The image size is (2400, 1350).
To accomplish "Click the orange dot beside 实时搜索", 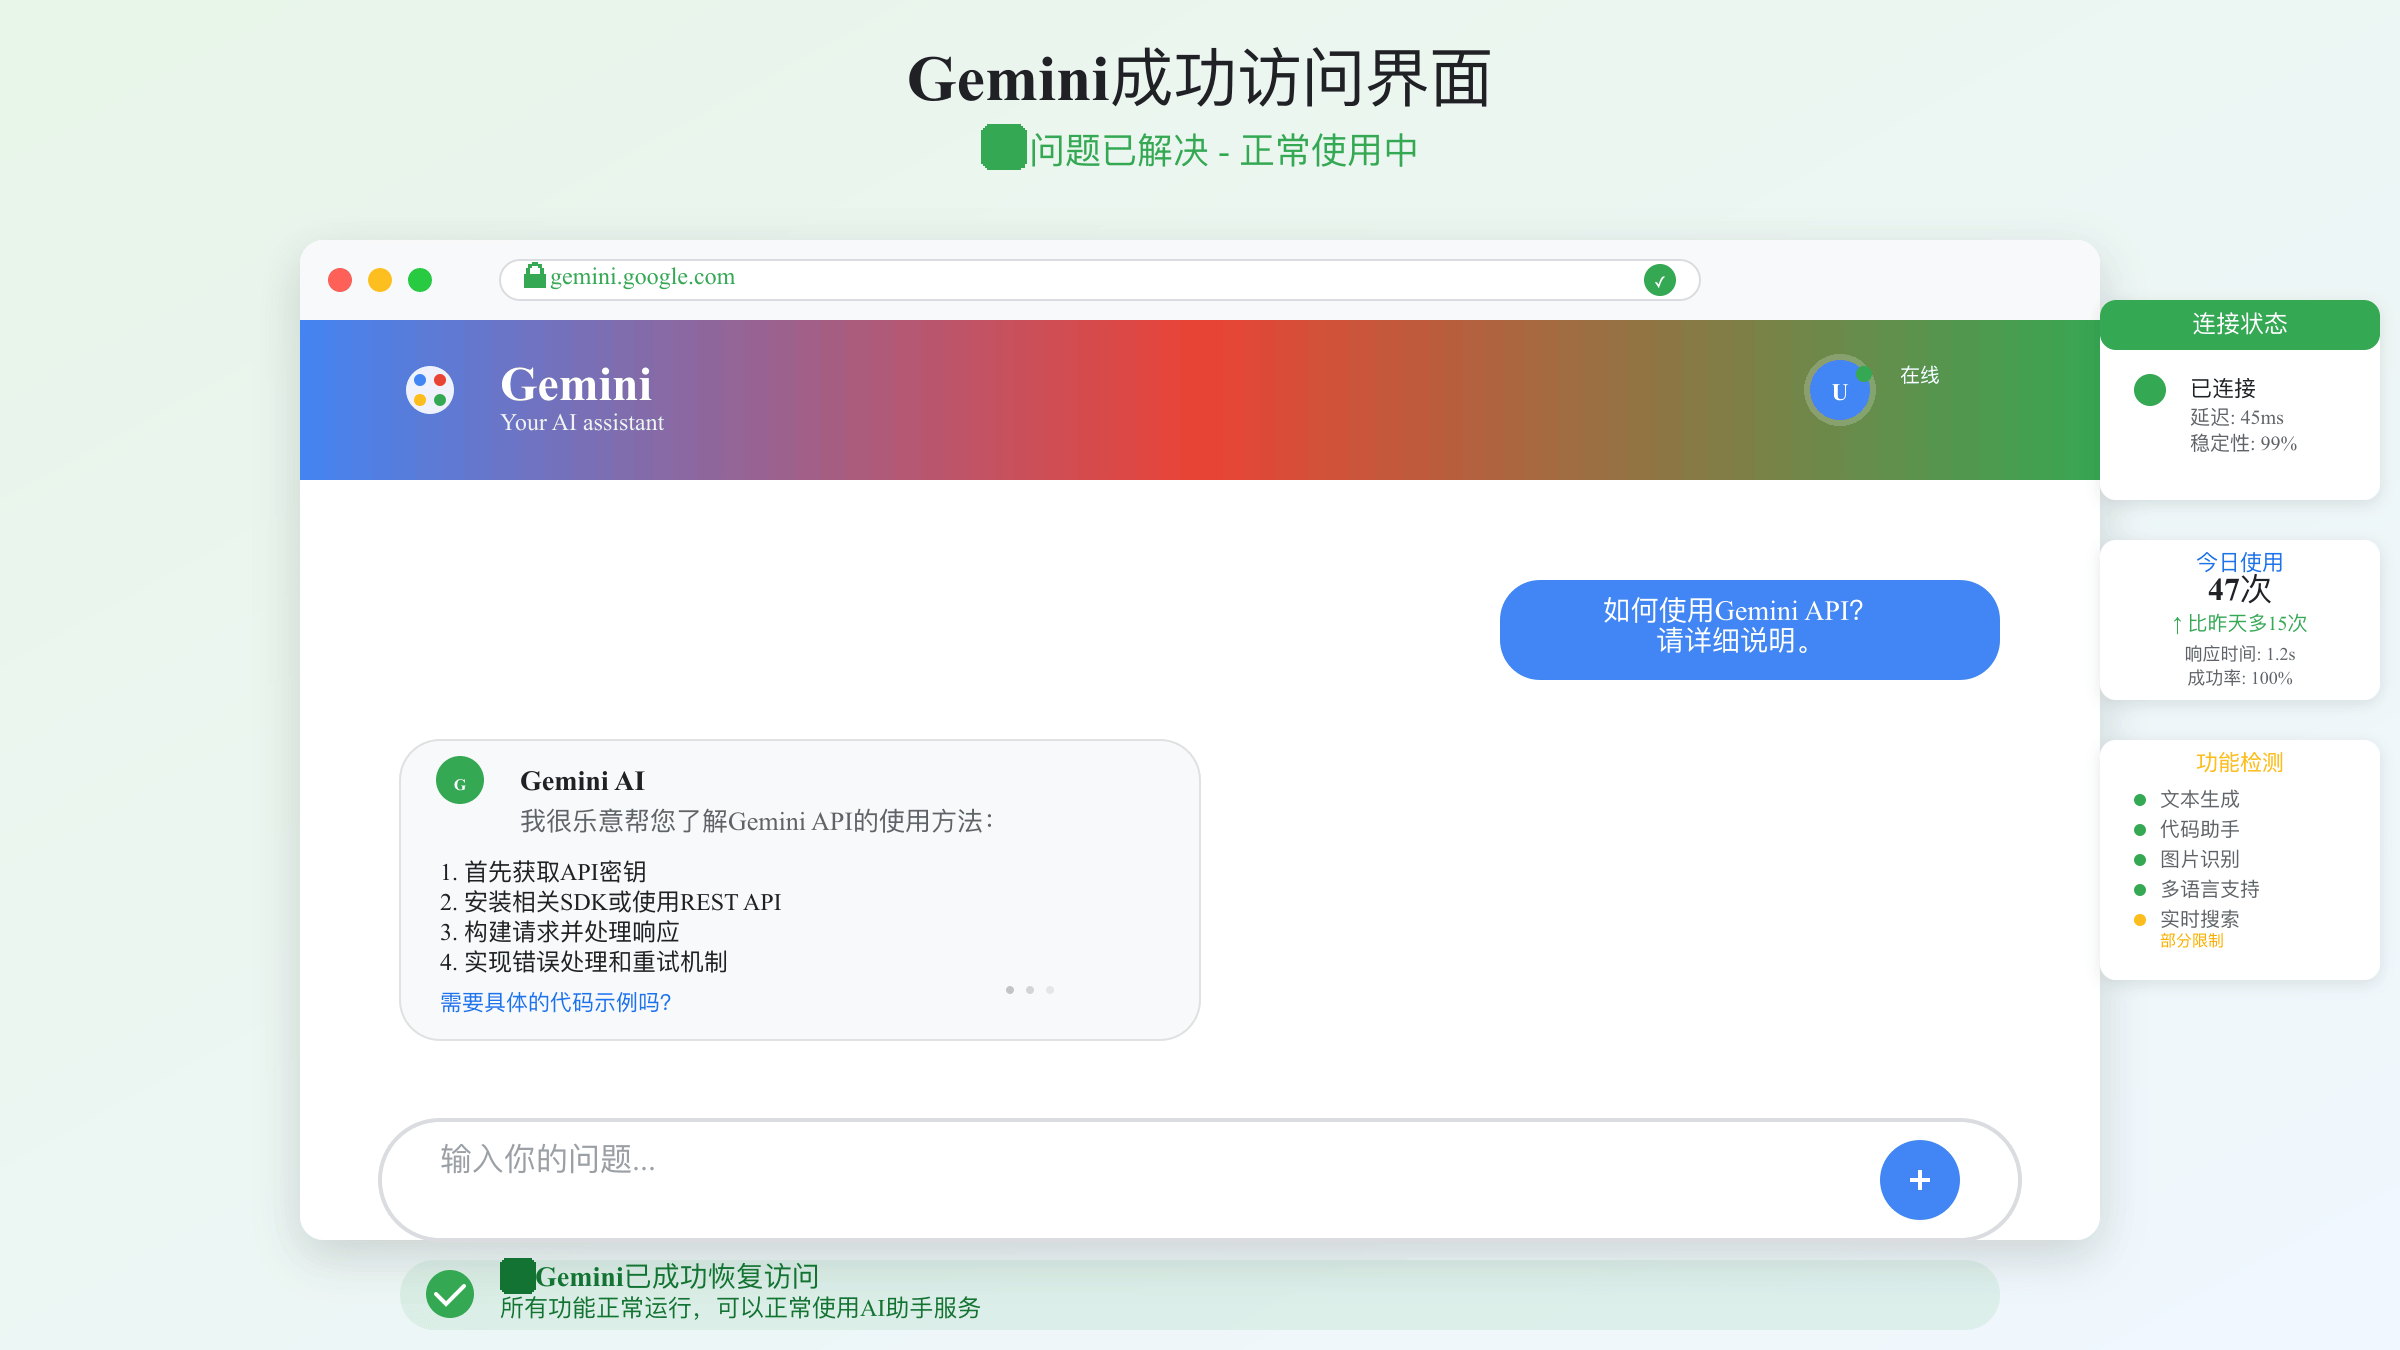I will [2140, 920].
